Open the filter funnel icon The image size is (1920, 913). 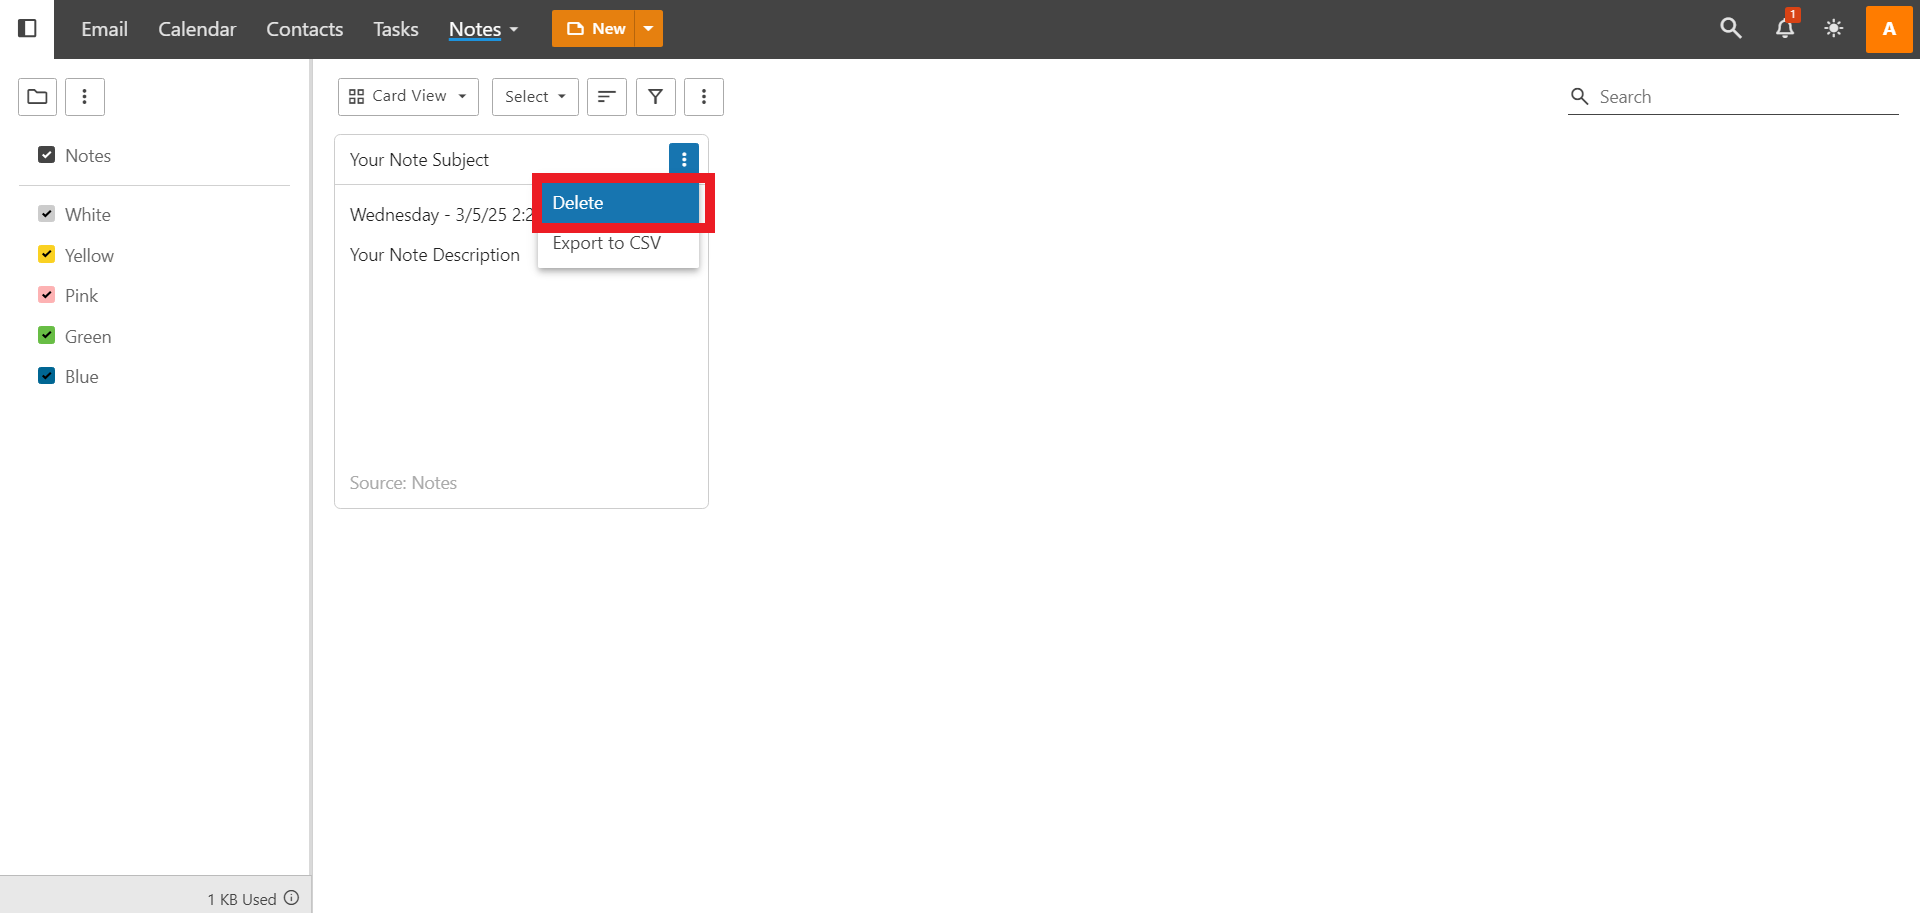tap(656, 97)
